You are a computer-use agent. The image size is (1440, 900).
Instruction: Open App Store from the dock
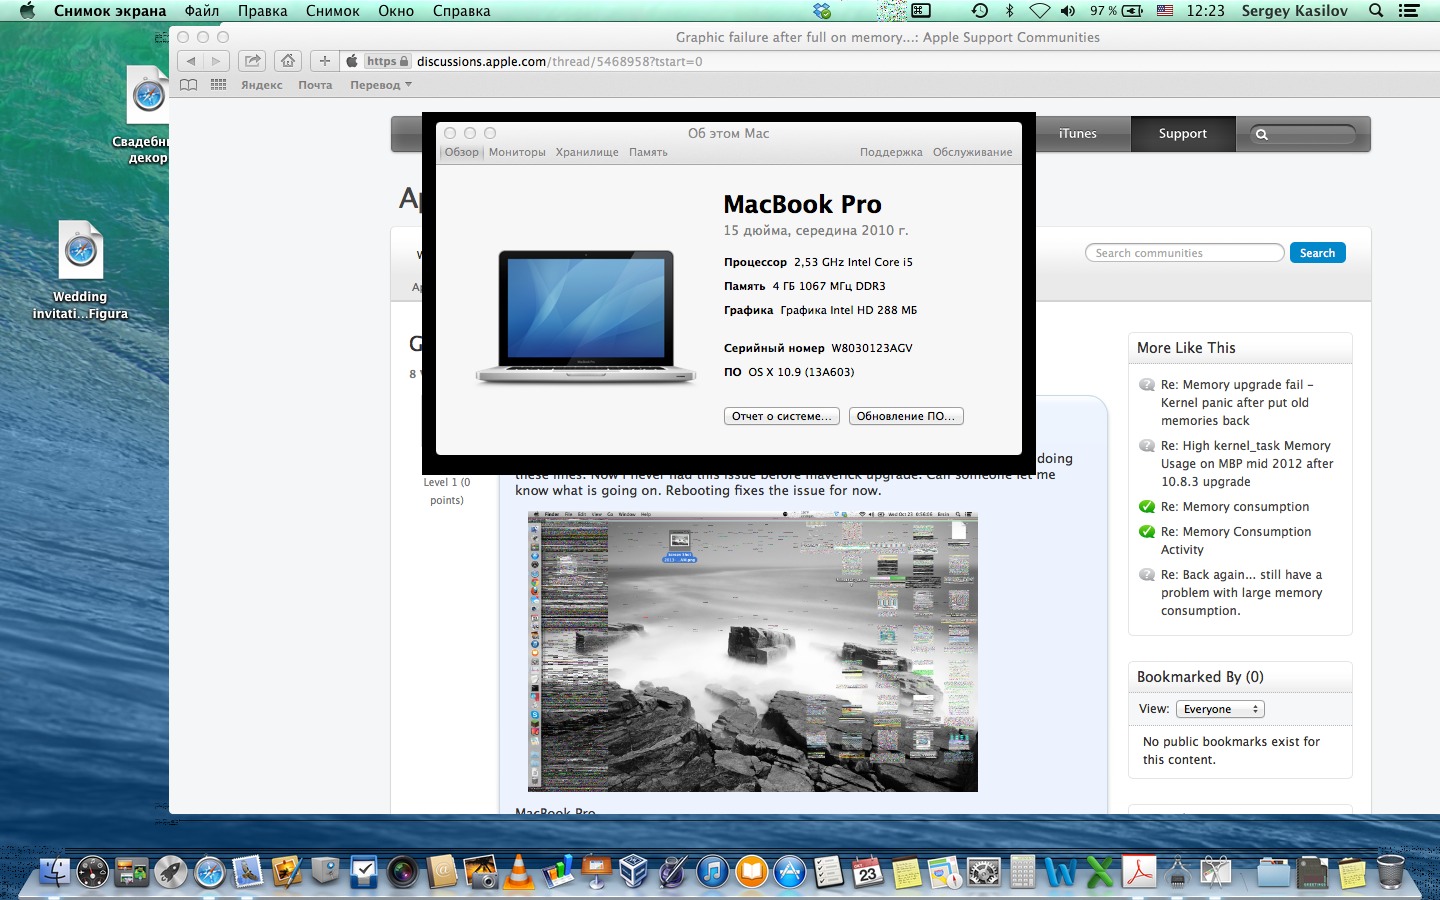(x=790, y=872)
